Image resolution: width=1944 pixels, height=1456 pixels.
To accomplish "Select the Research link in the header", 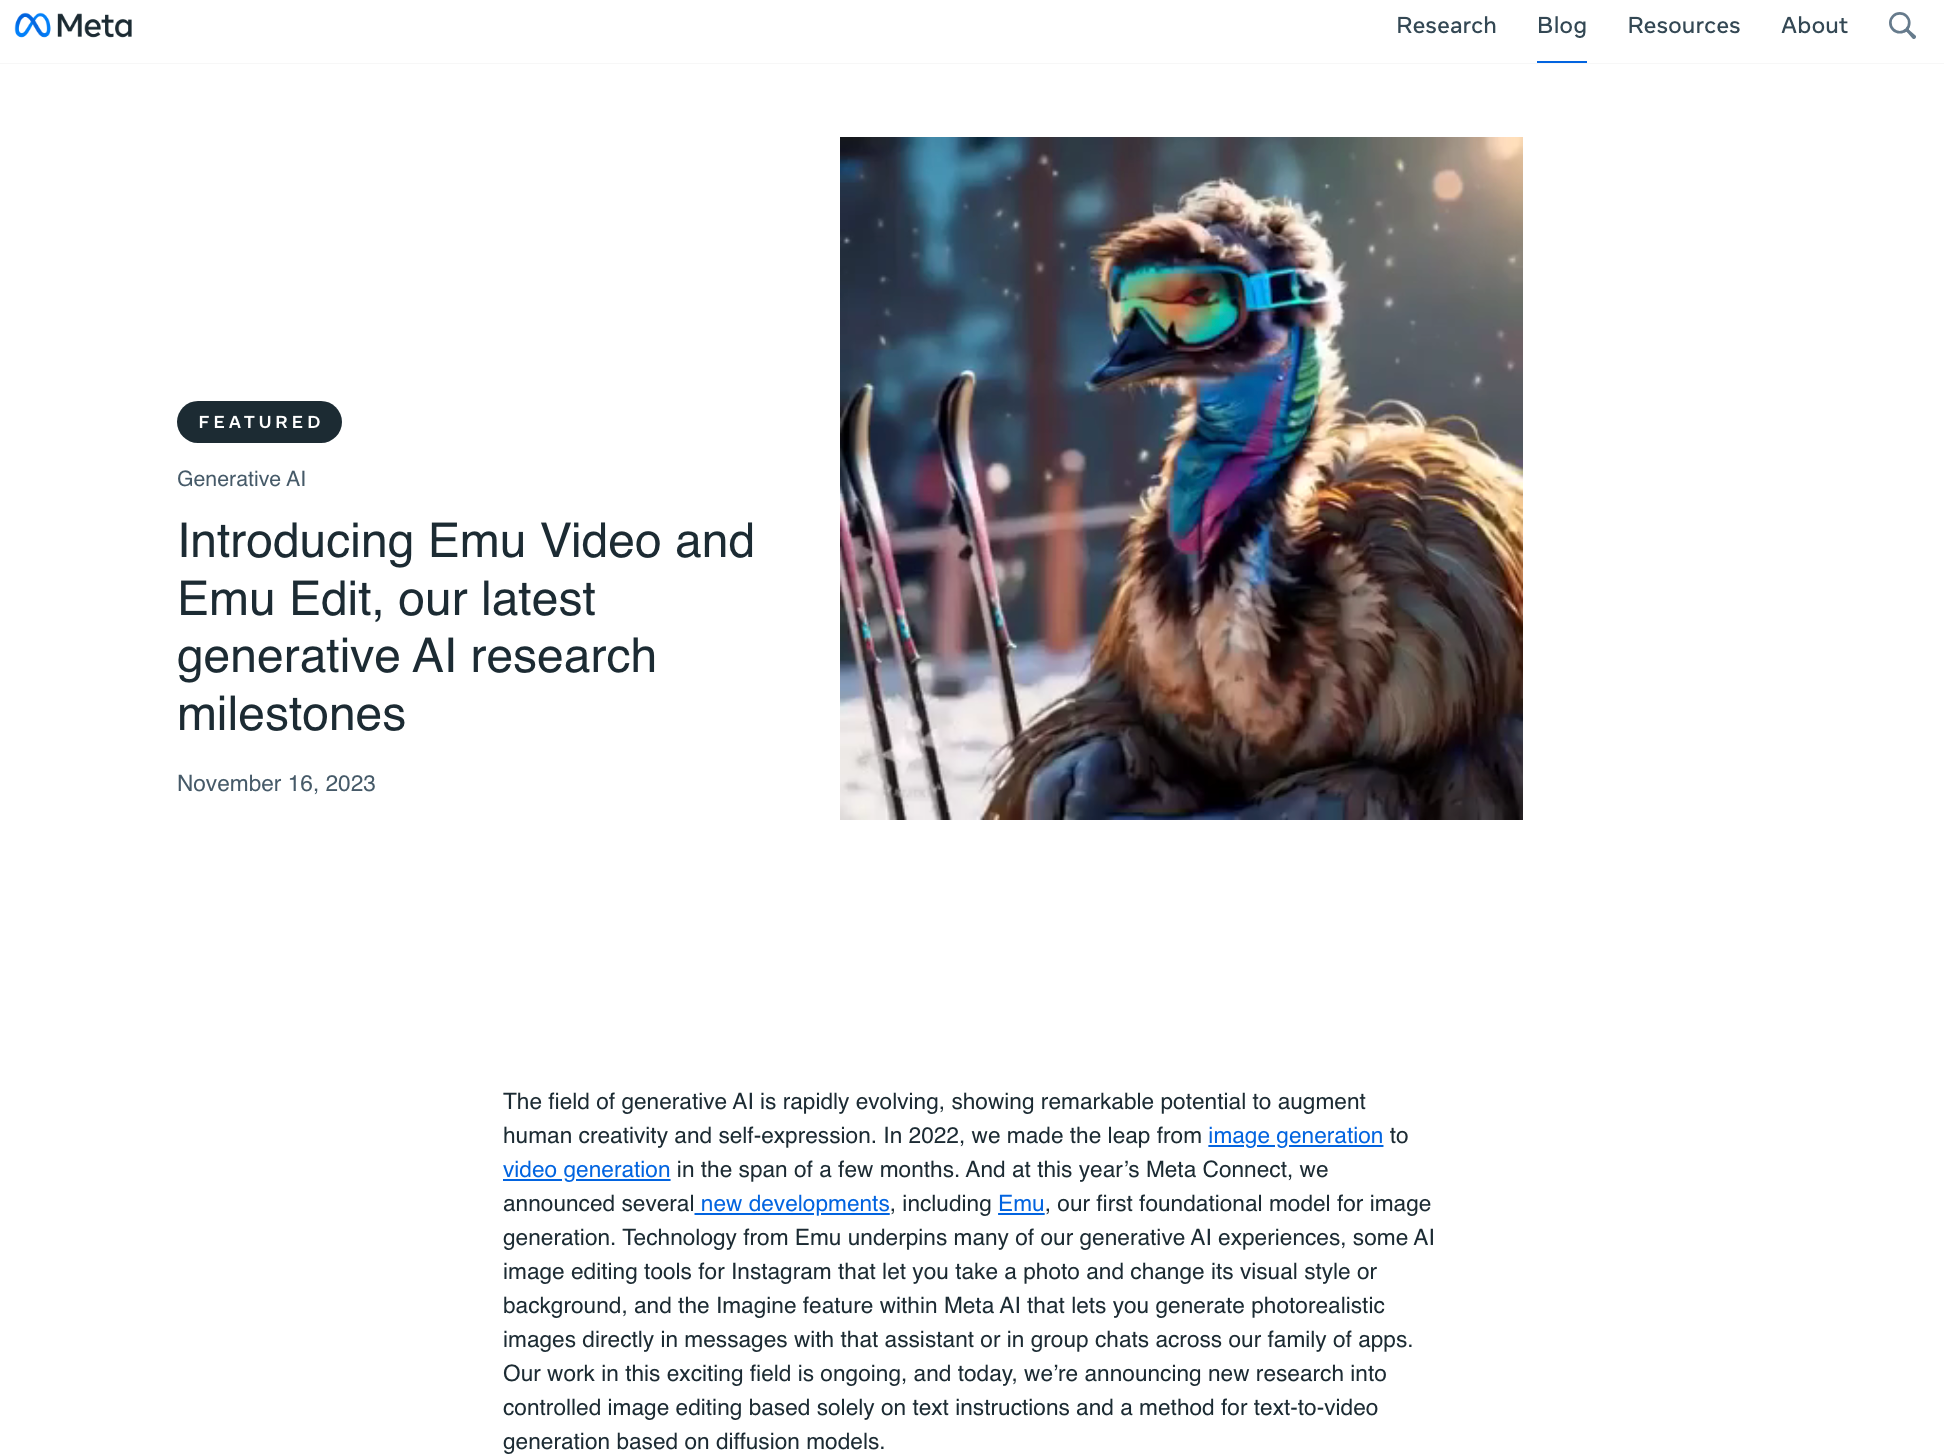I will click(x=1446, y=25).
